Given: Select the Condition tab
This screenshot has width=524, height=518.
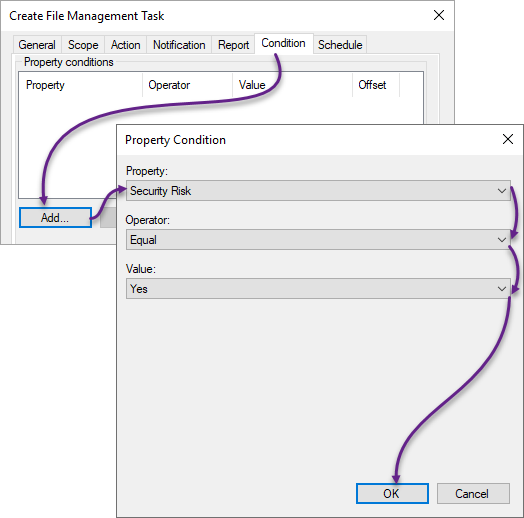Looking at the screenshot, I should pos(283,43).
